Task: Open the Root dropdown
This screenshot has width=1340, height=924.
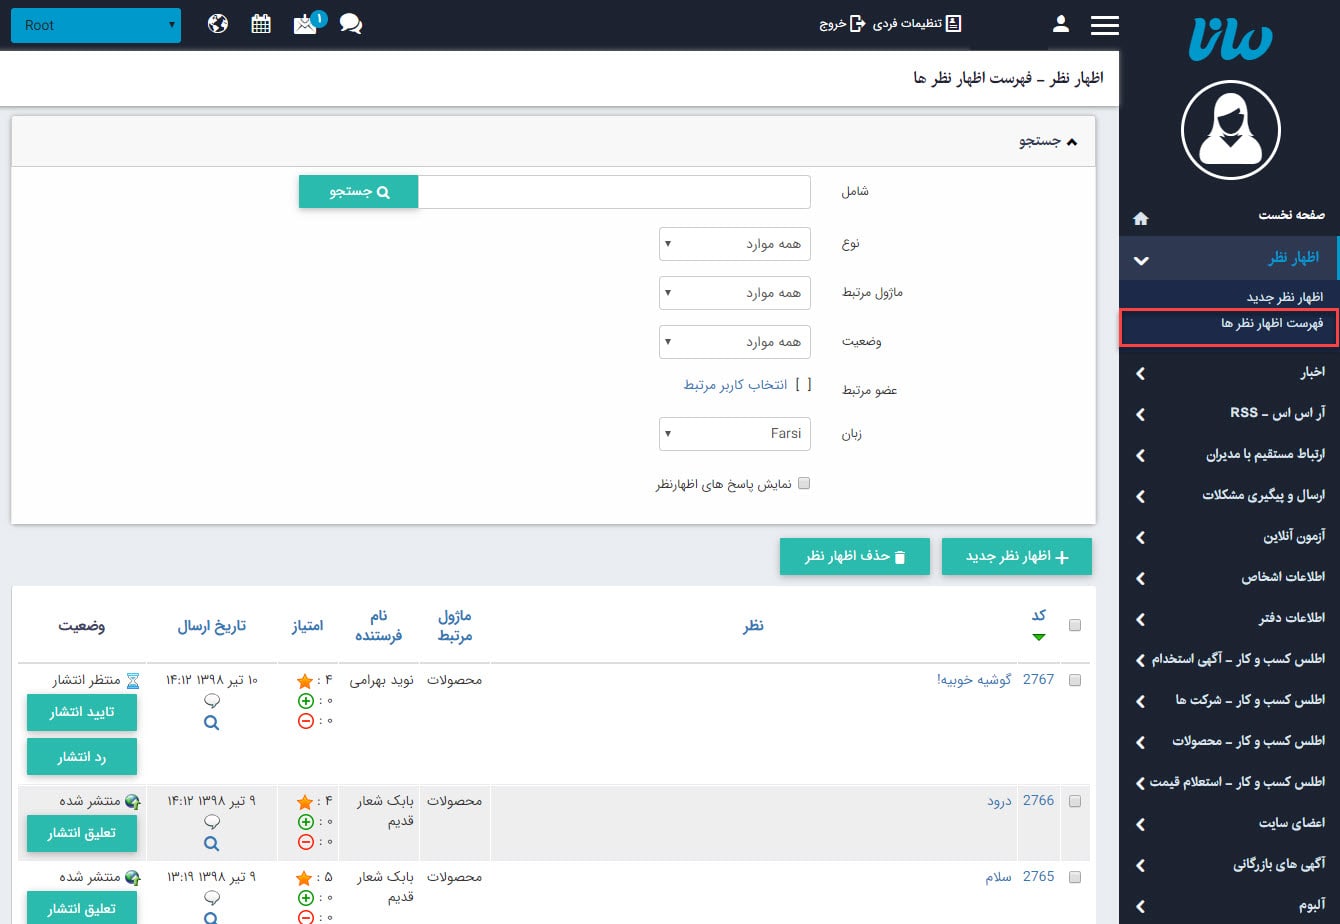Action: [x=96, y=25]
